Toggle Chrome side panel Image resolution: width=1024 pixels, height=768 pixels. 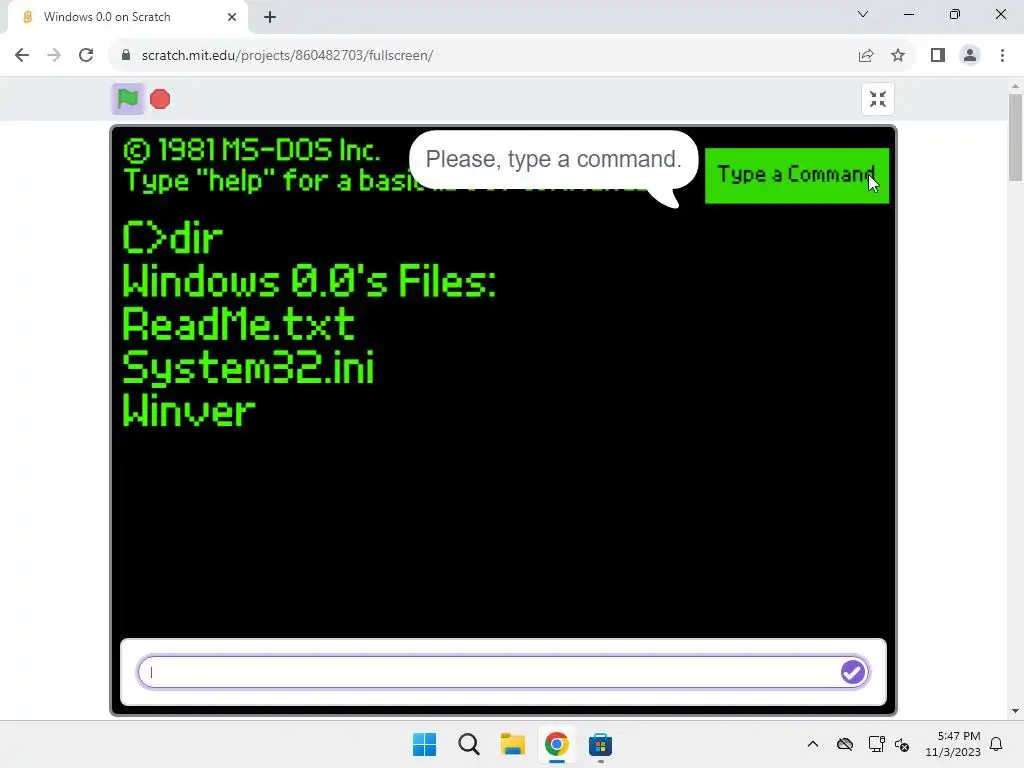[938, 56]
